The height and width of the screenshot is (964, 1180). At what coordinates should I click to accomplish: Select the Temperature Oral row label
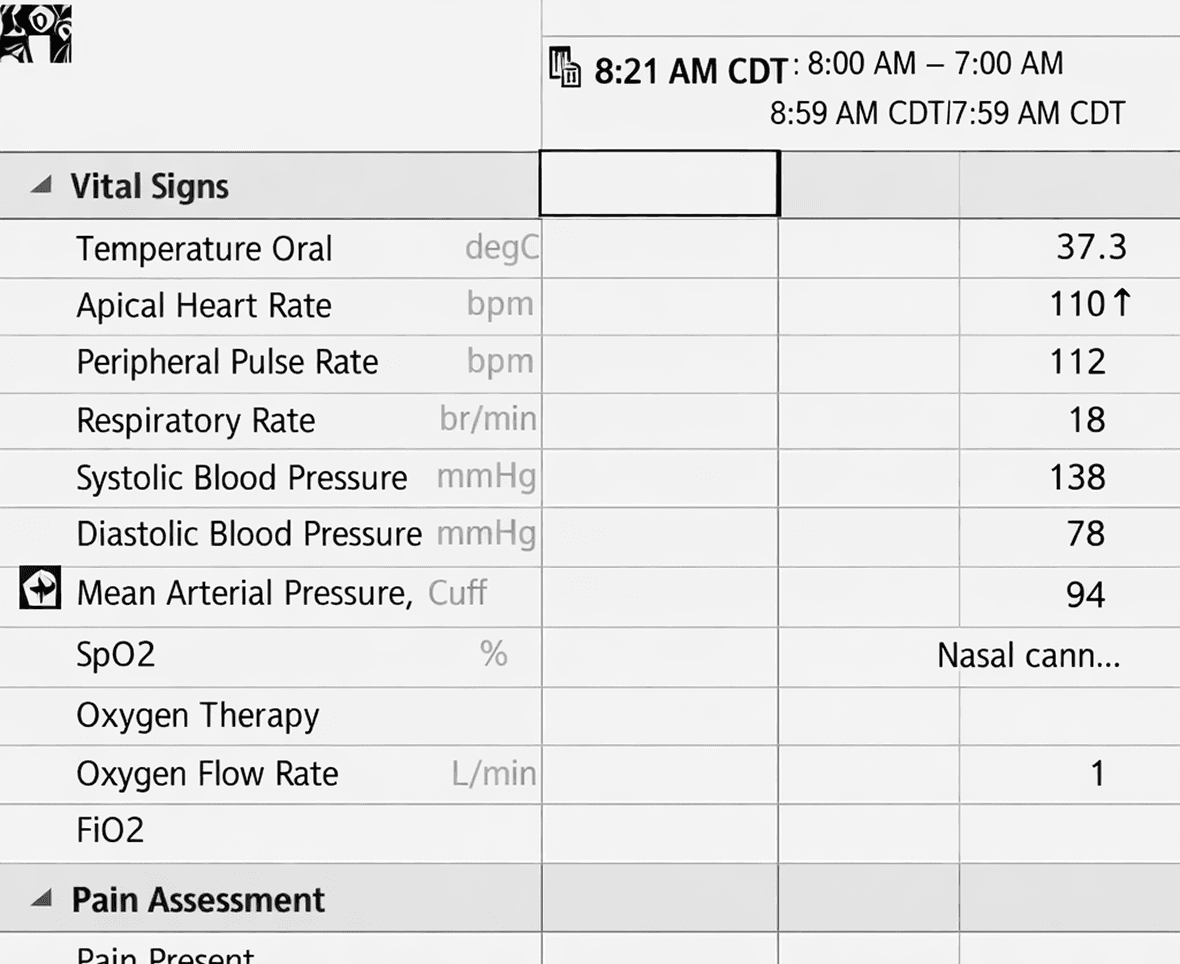point(204,249)
